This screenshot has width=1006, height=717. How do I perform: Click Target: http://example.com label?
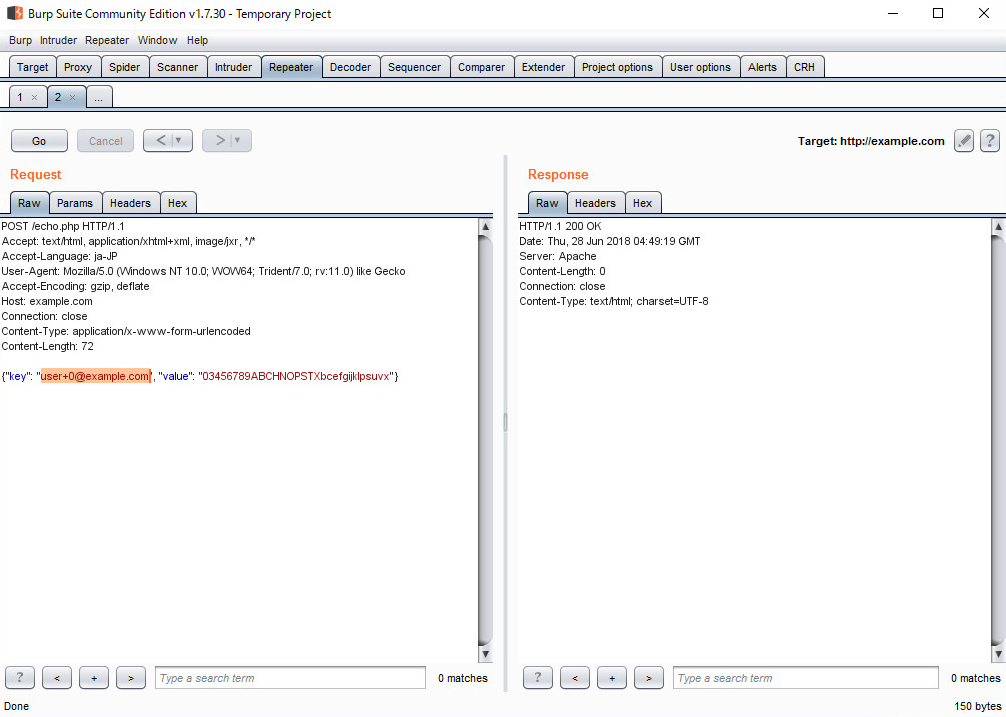(871, 141)
